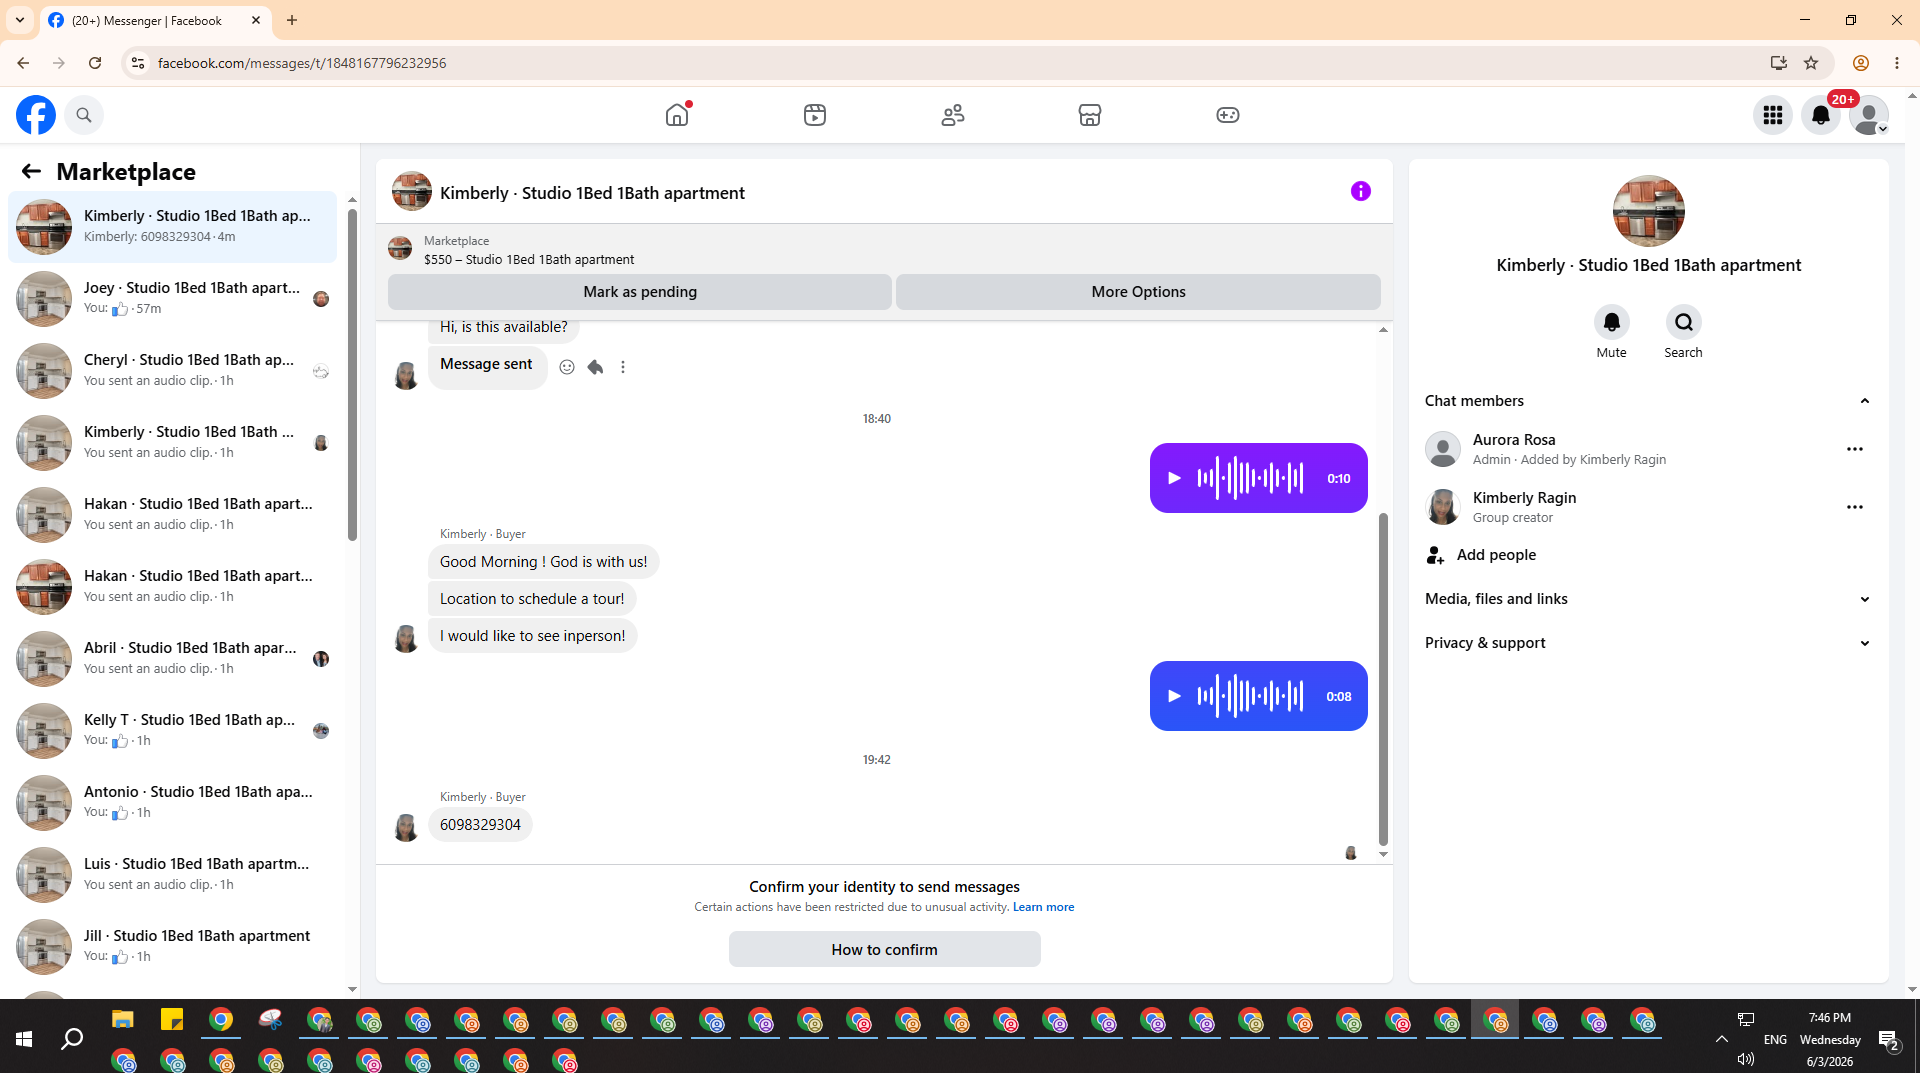Play the 0:08 audio clip
The height and width of the screenshot is (1073, 1920).
pyautogui.click(x=1175, y=696)
